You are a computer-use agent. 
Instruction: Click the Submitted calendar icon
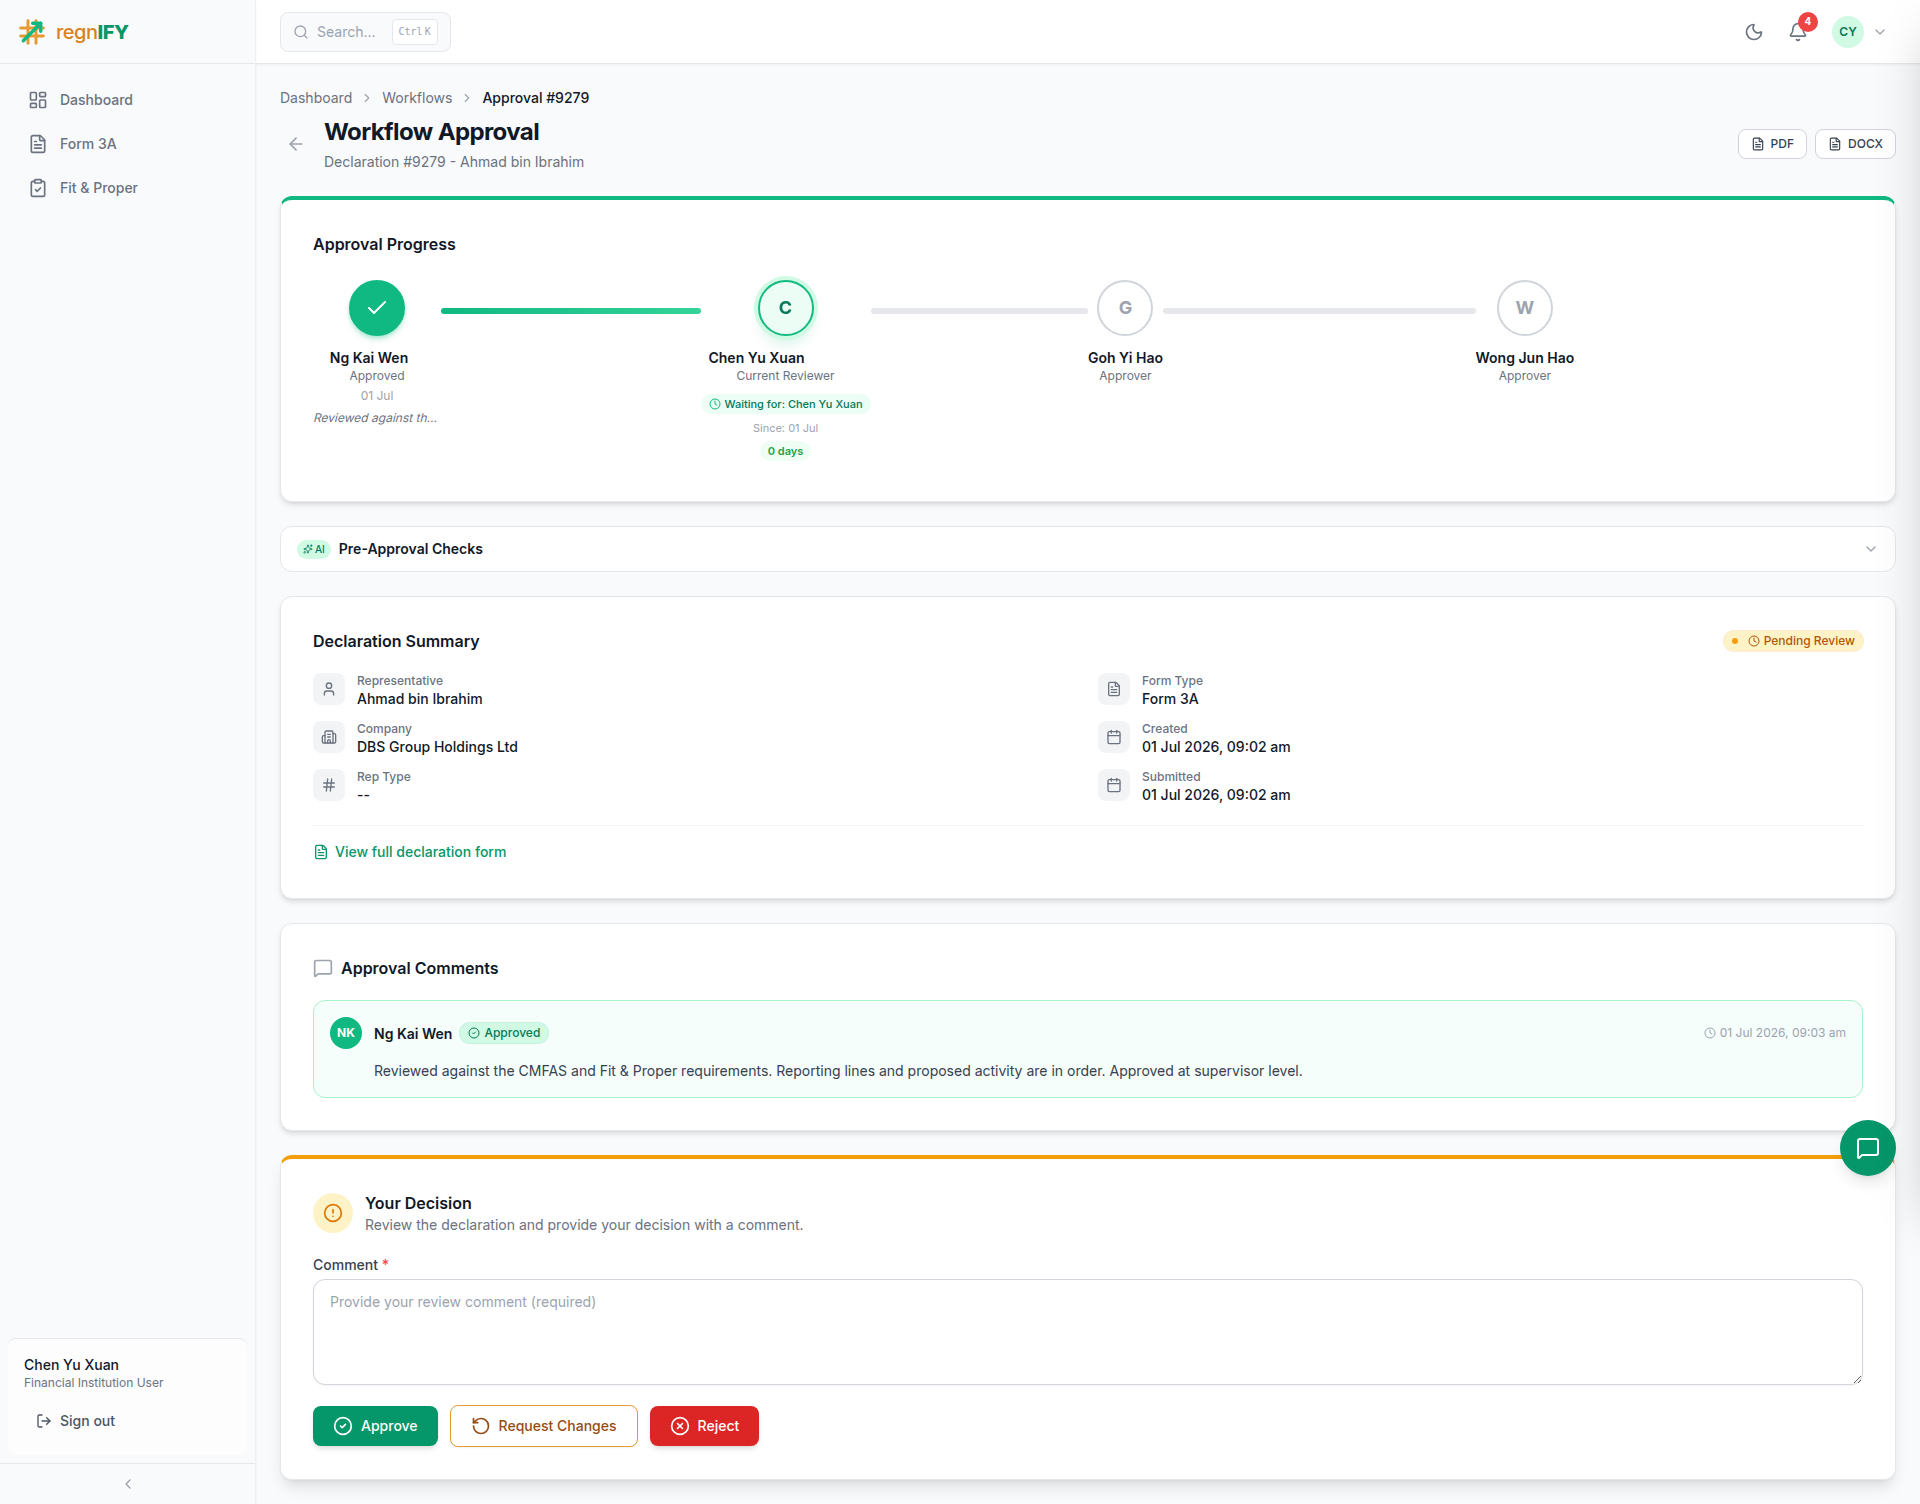[1114, 785]
